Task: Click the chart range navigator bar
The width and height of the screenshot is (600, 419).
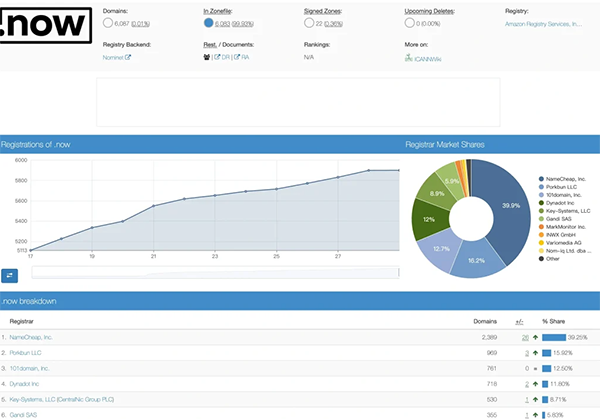Action: point(215,272)
